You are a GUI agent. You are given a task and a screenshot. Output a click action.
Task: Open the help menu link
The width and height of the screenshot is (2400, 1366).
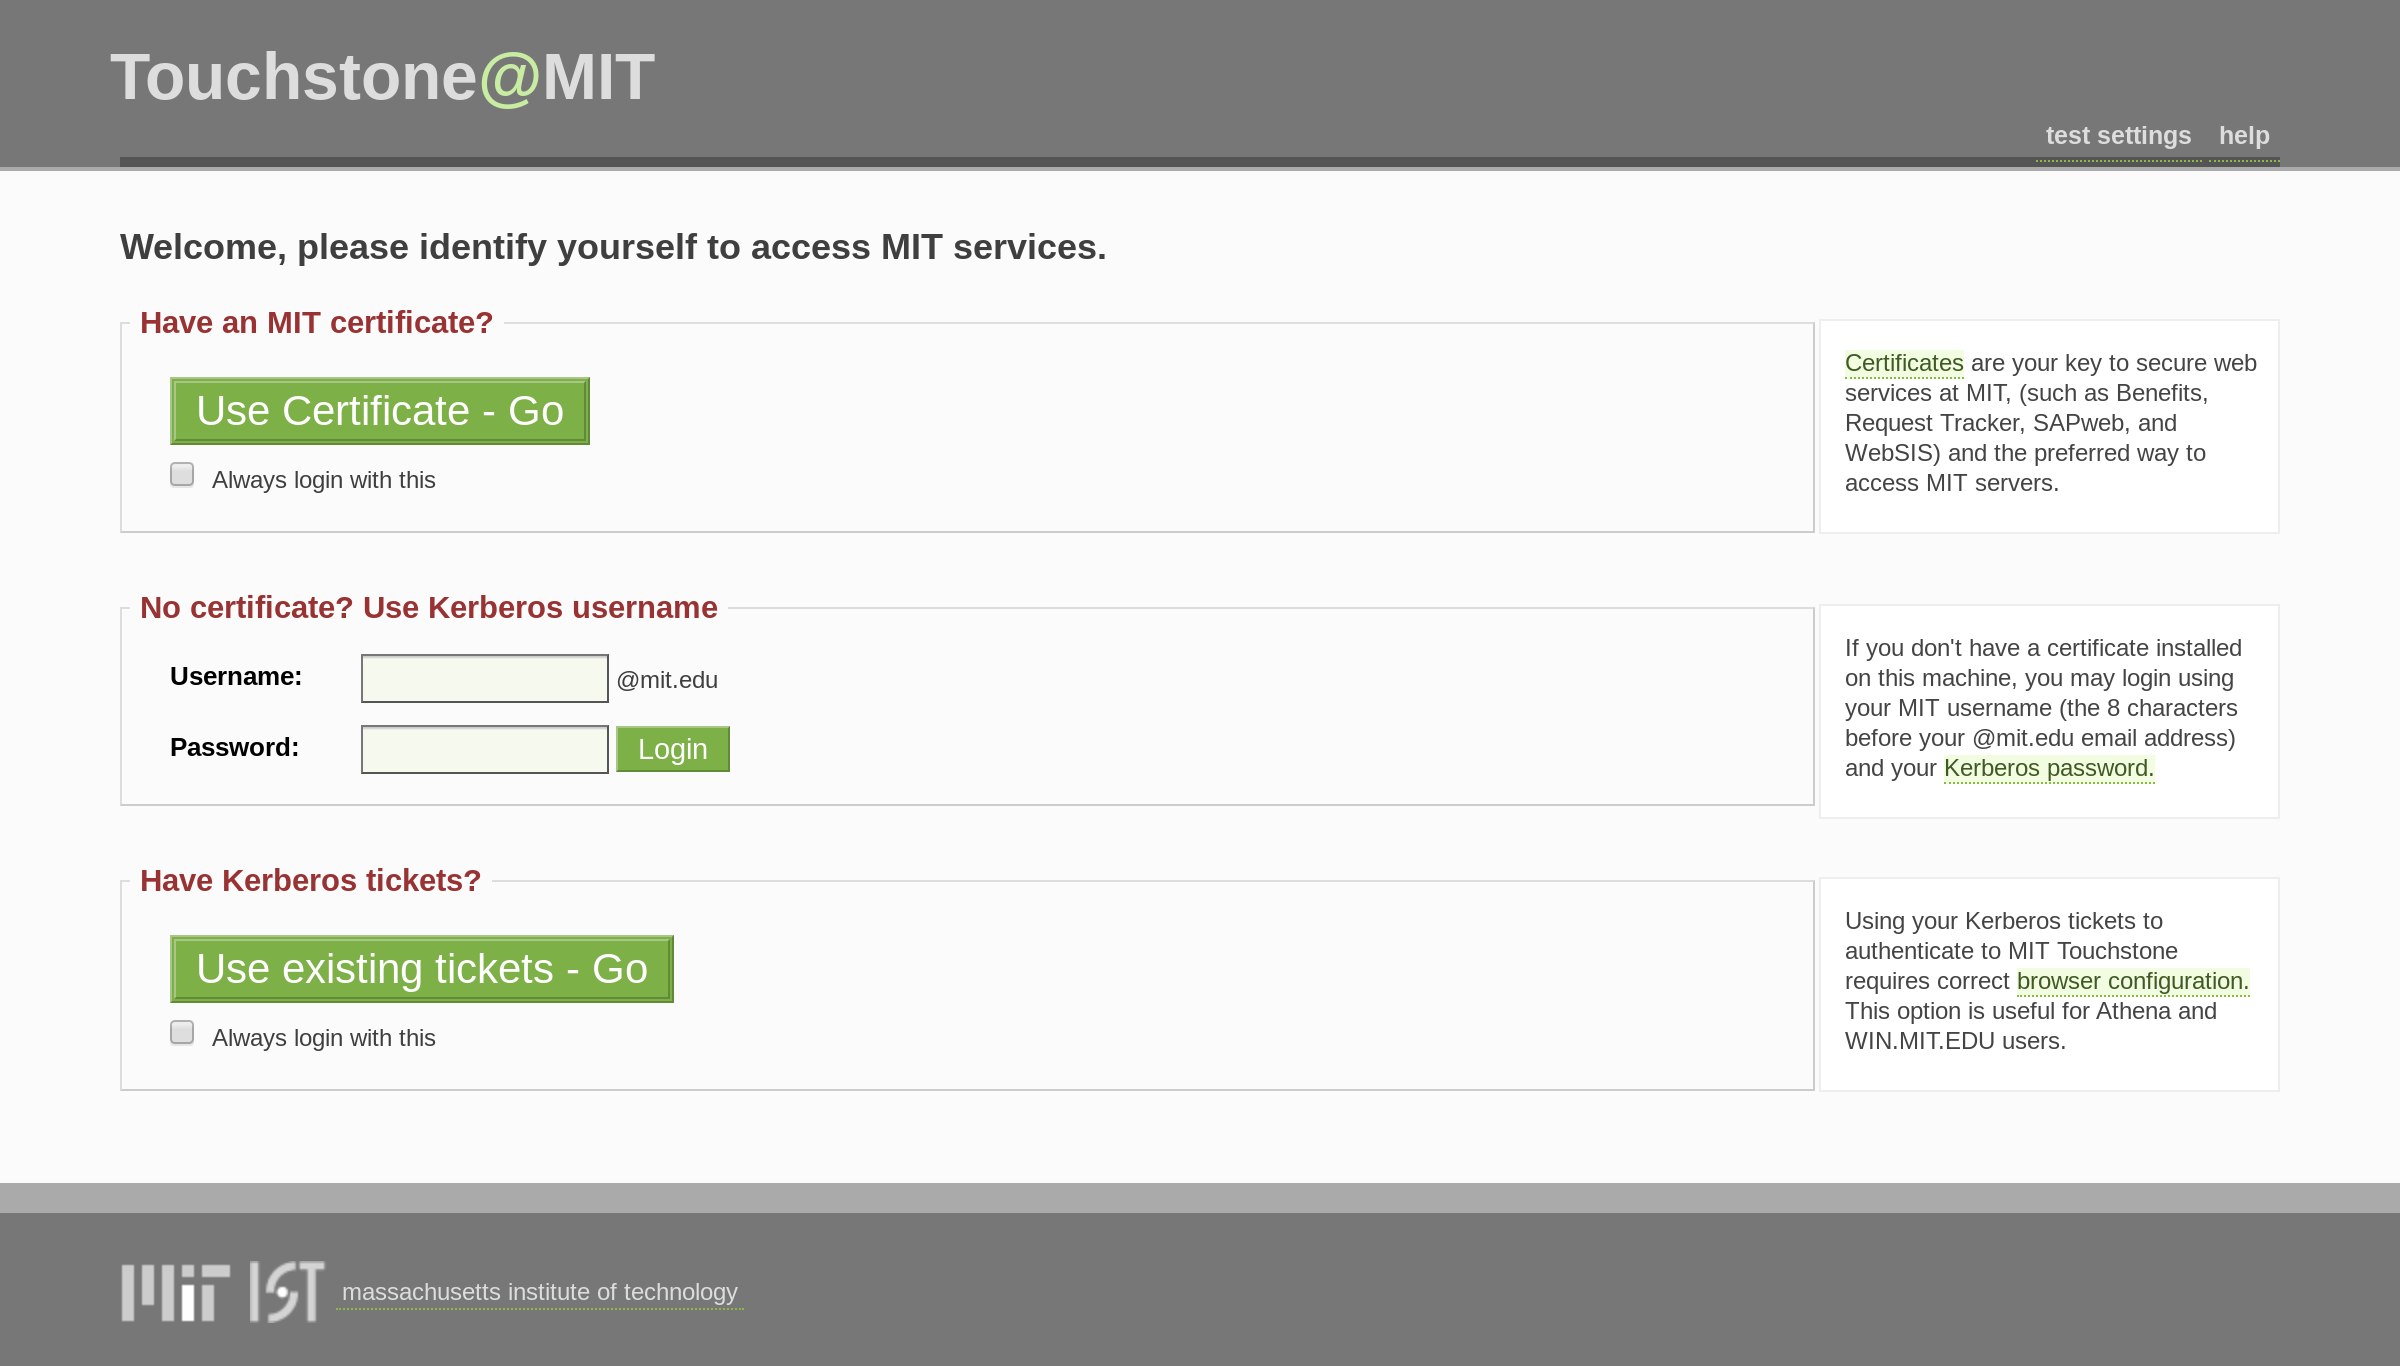click(x=2244, y=136)
